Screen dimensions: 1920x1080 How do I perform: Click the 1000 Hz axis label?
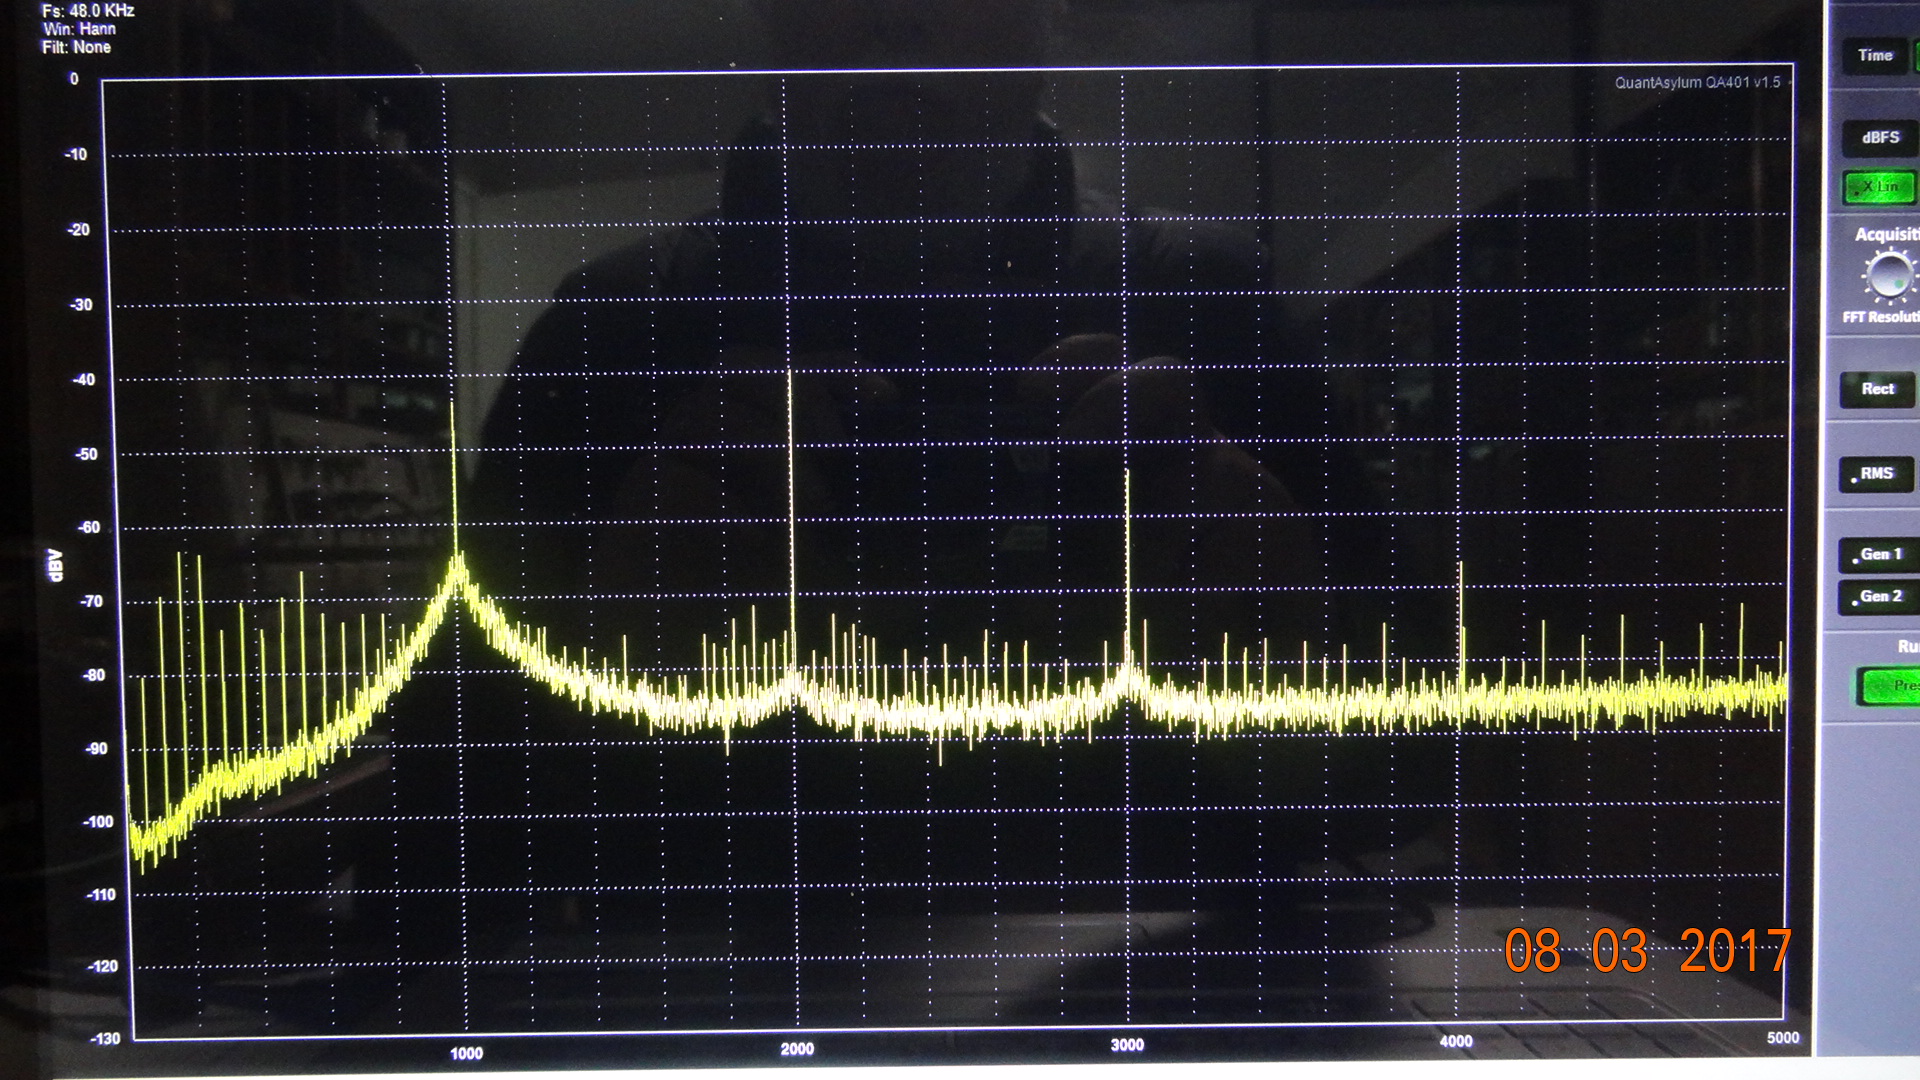pos(466,1054)
